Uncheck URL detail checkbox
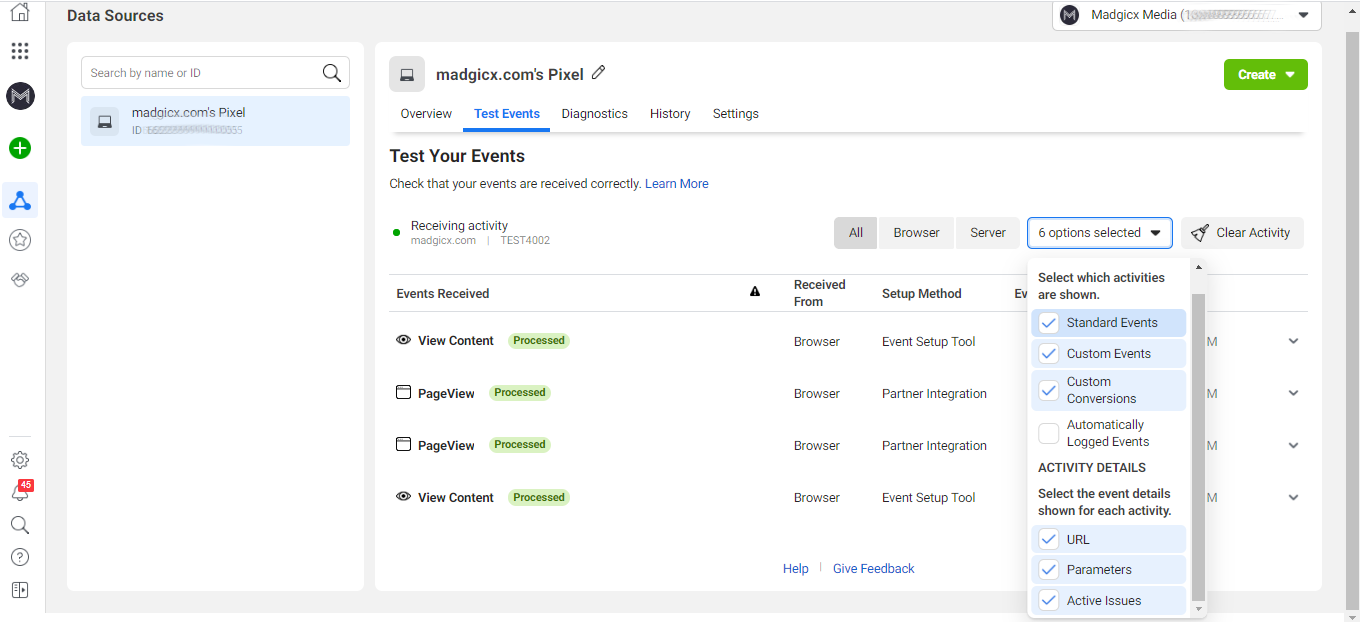1360x622 pixels. click(1049, 539)
